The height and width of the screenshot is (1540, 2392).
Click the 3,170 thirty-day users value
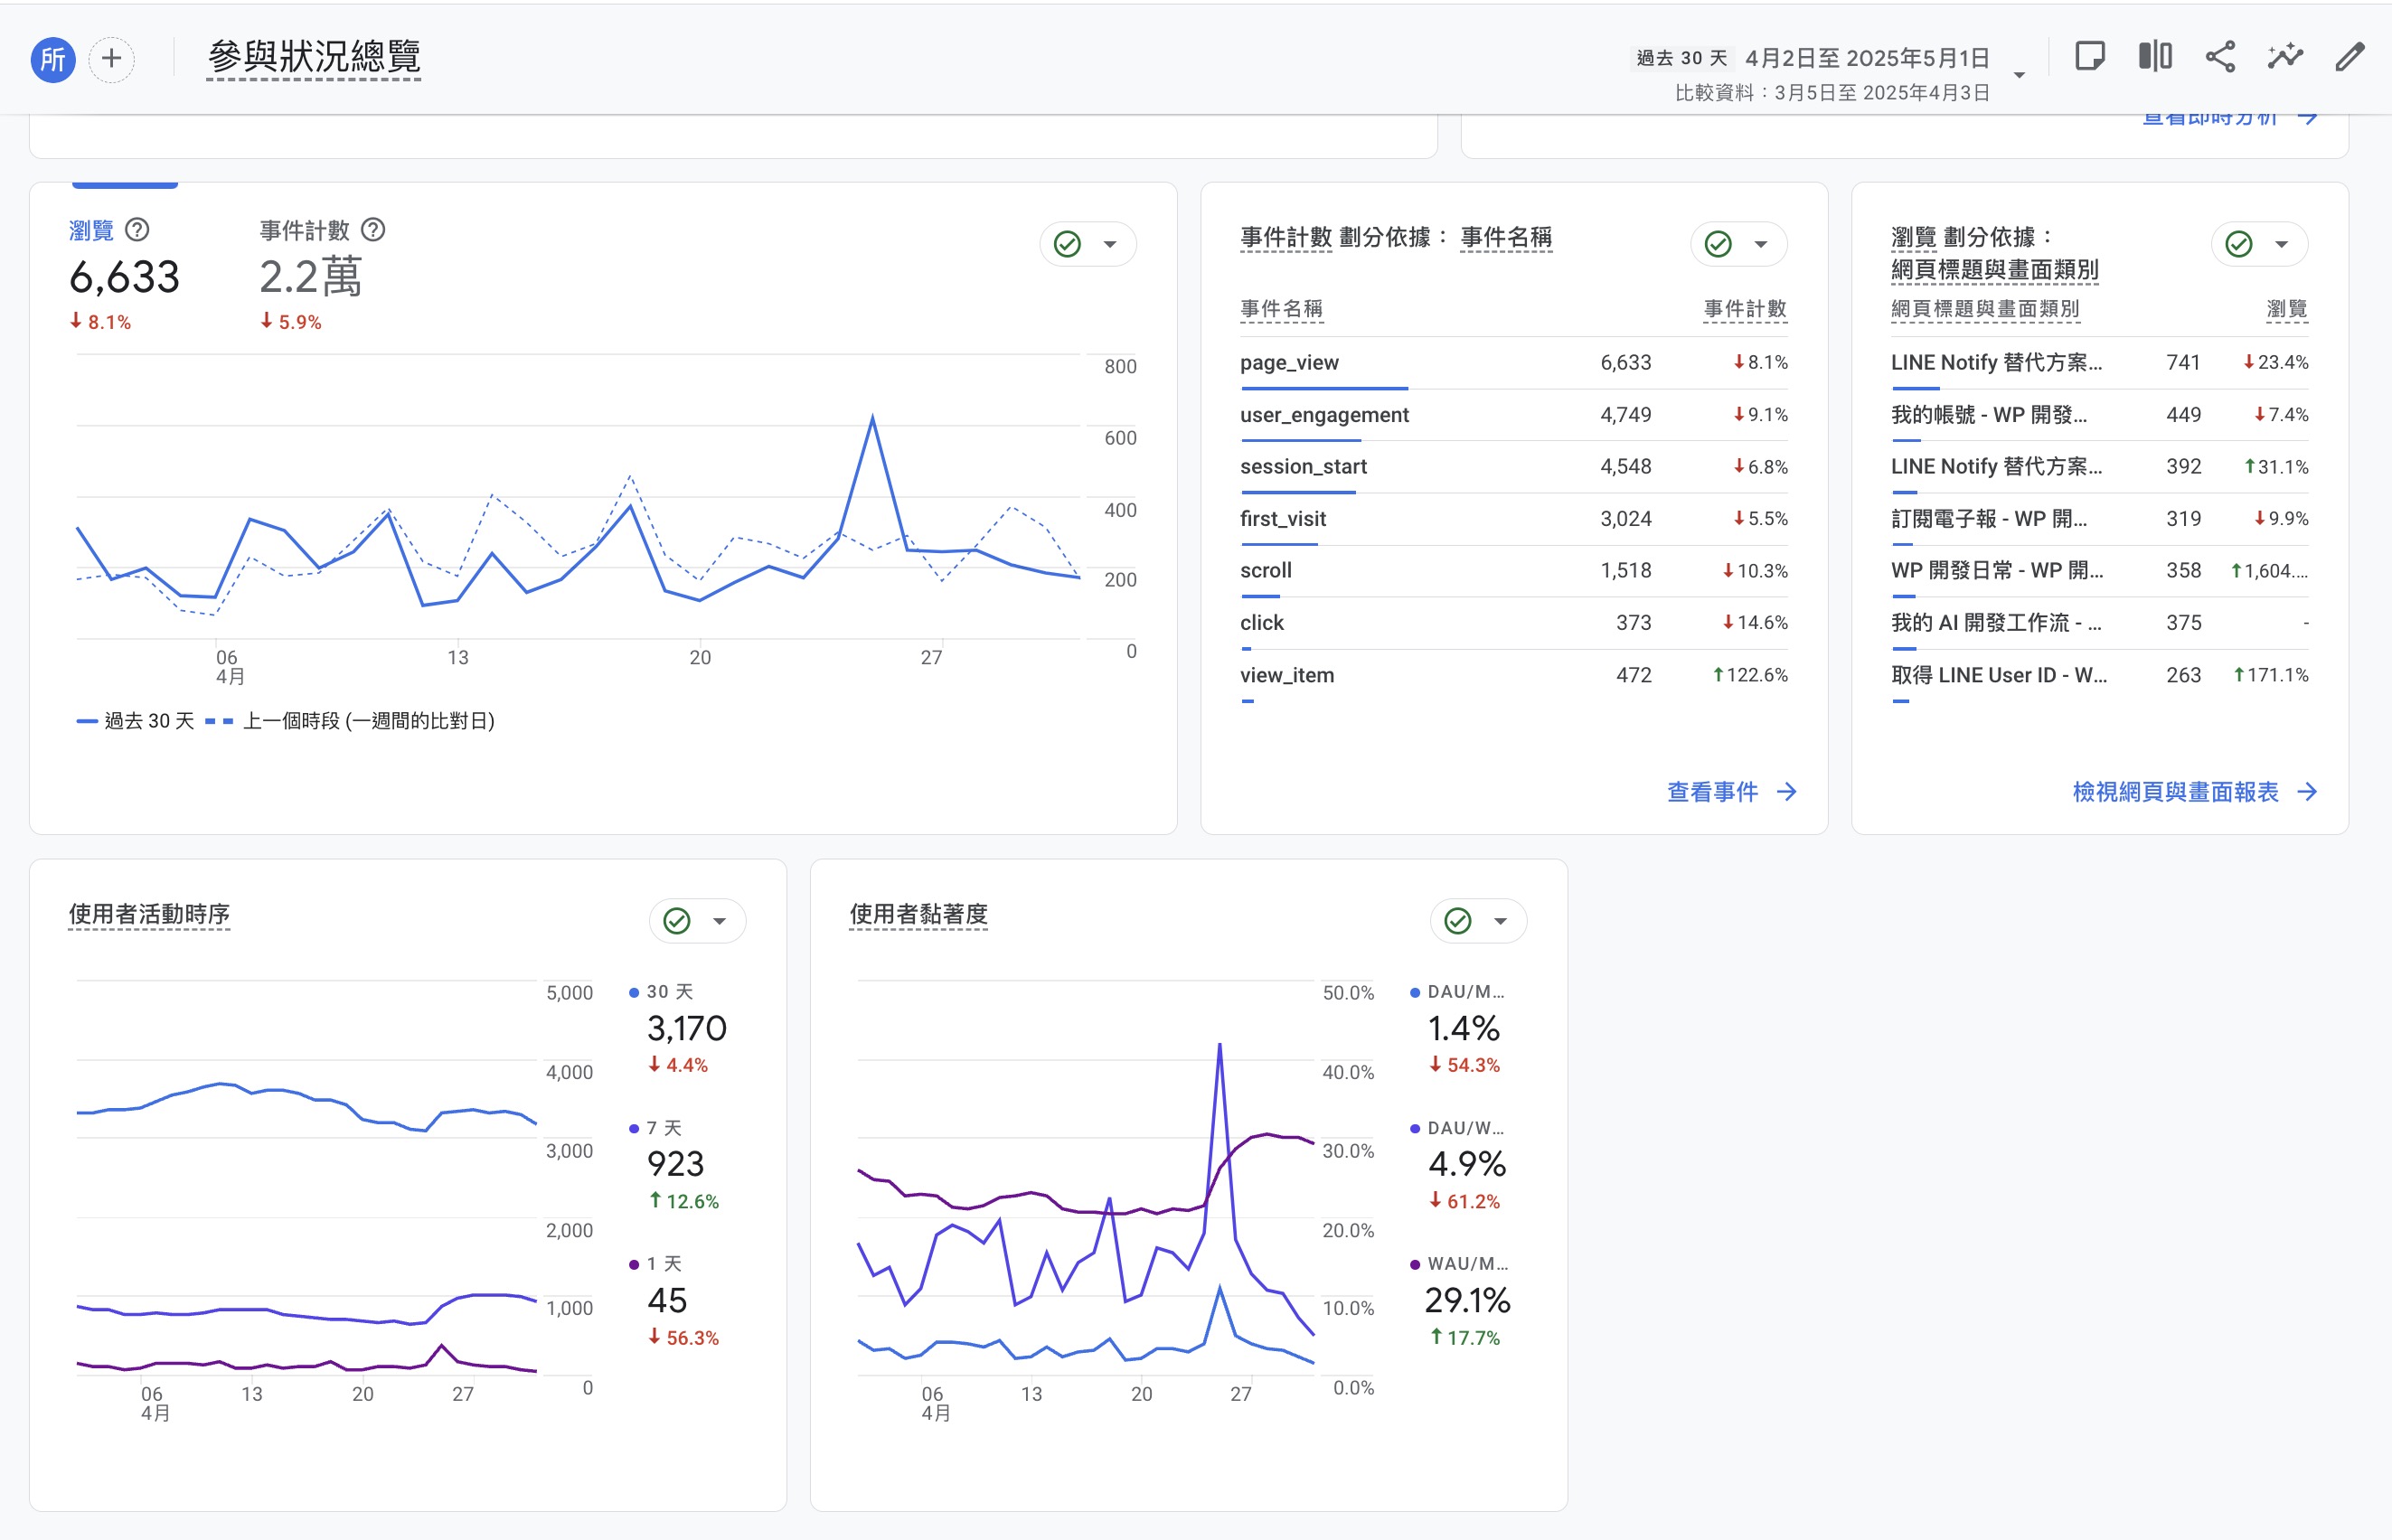pyautogui.click(x=687, y=1028)
